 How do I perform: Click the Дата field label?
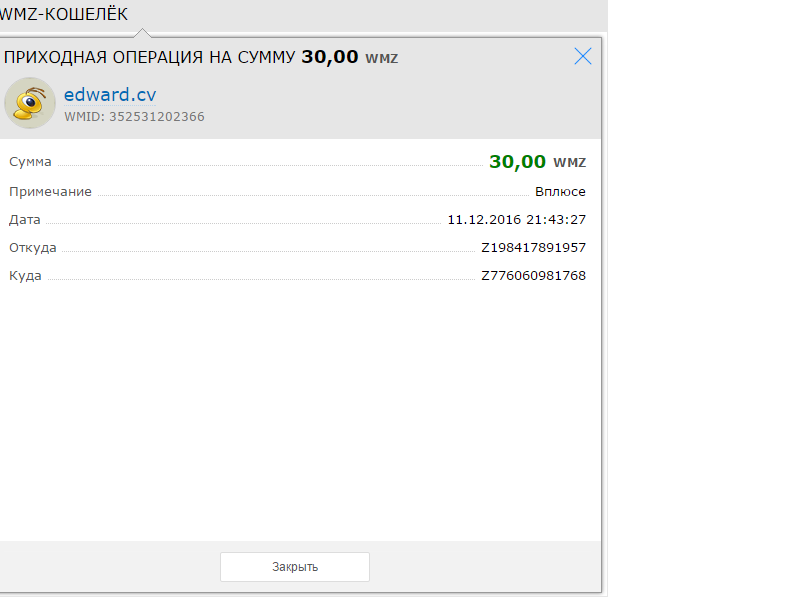click(24, 220)
